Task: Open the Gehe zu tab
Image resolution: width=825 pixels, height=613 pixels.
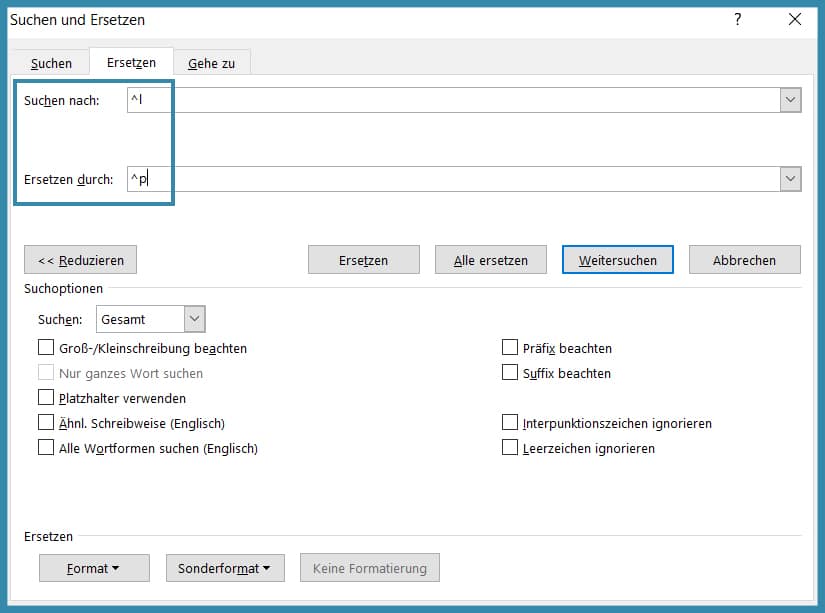Action: [211, 63]
